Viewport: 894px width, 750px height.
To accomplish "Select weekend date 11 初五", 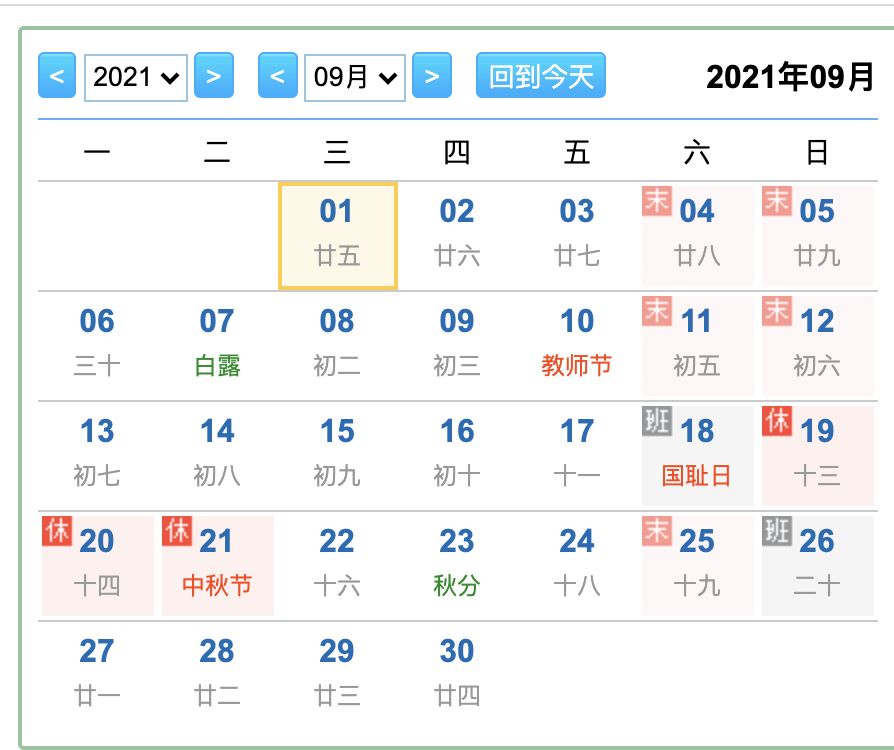I will (x=697, y=346).
